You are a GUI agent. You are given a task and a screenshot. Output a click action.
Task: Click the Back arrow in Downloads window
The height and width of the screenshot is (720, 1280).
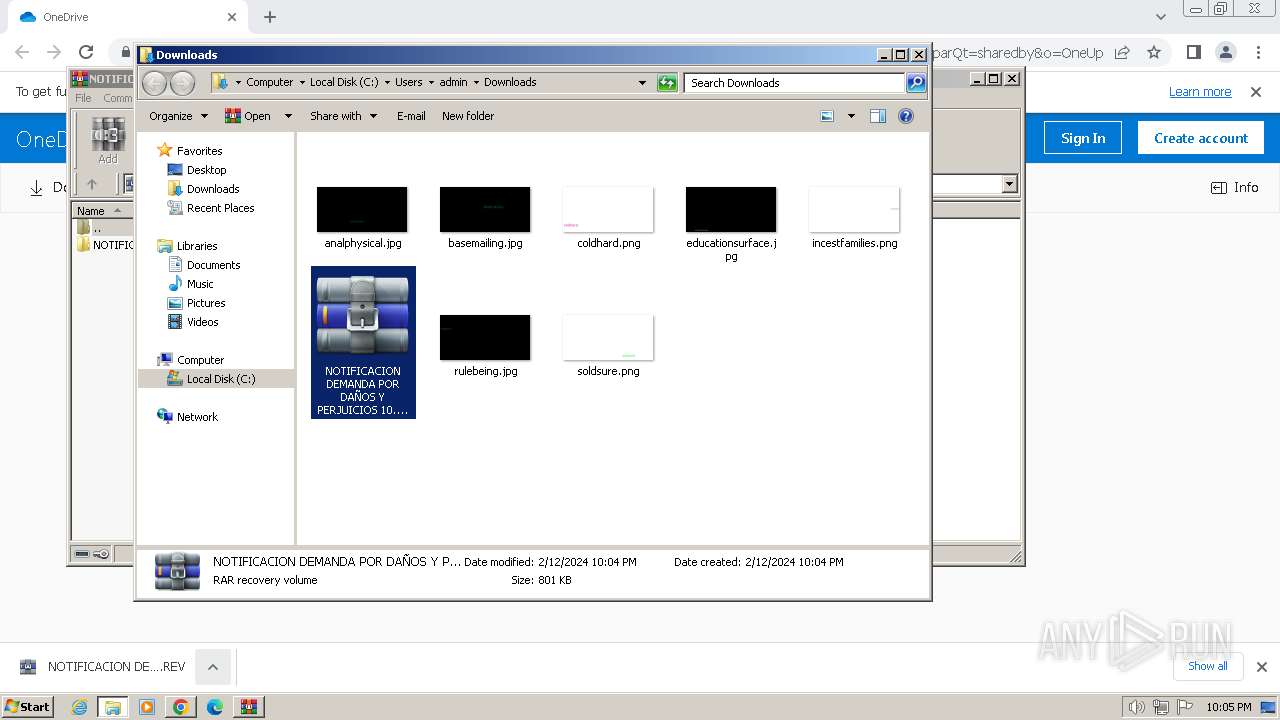[154, 83]
